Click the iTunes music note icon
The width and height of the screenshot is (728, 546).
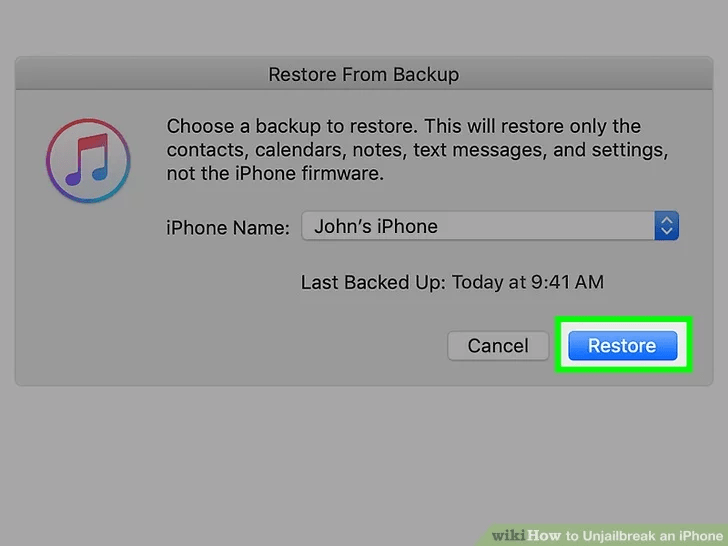pyautogui.click(x=87, y=162)
